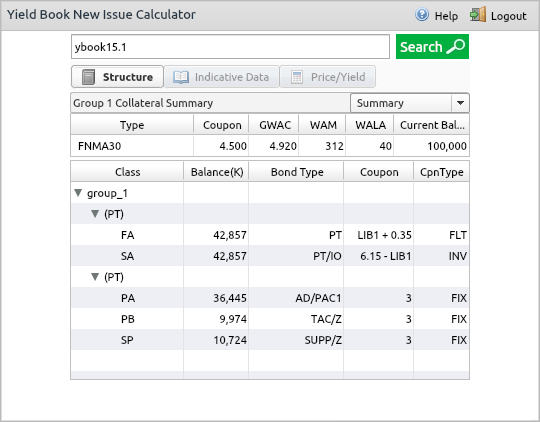
Task: Click in the ybook15.1 search field
Action: pos(230,47)
